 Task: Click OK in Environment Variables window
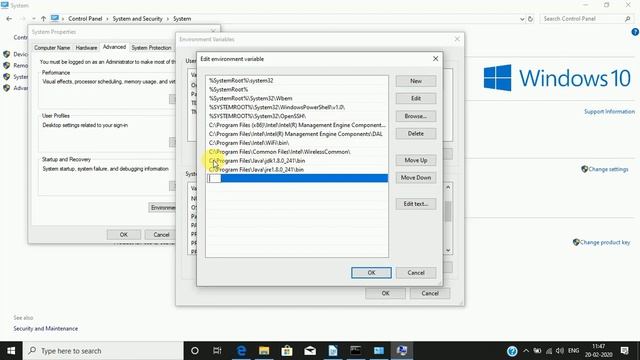tap(385, 293)
